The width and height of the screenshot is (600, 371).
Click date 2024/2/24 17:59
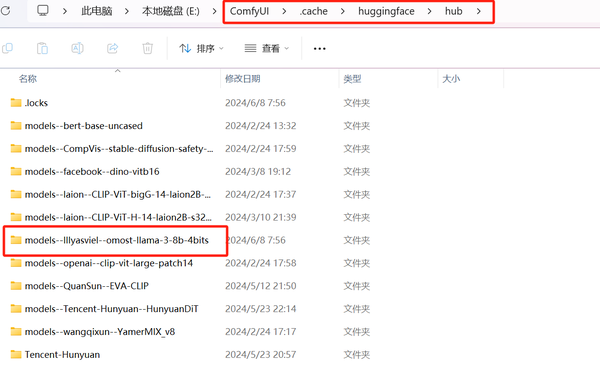point(261,149)
